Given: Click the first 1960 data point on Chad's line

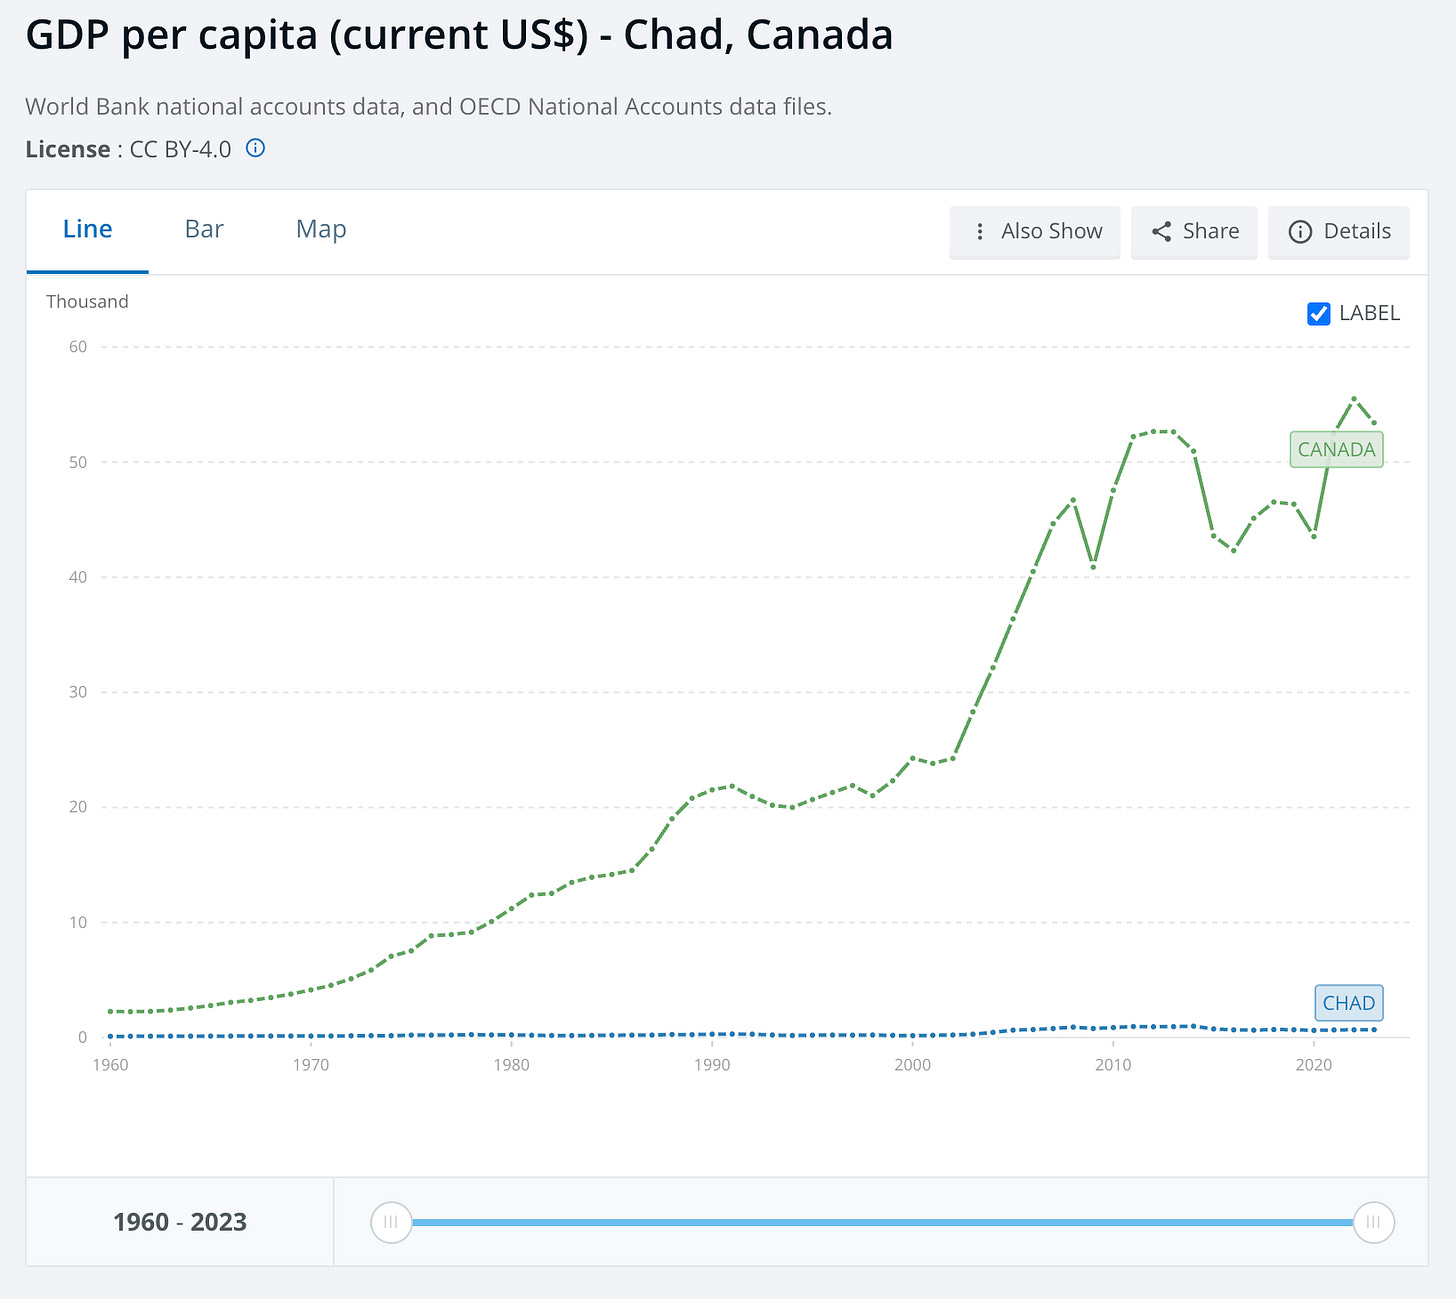Looking at the screenshot, I should (x=110, y=1037).
